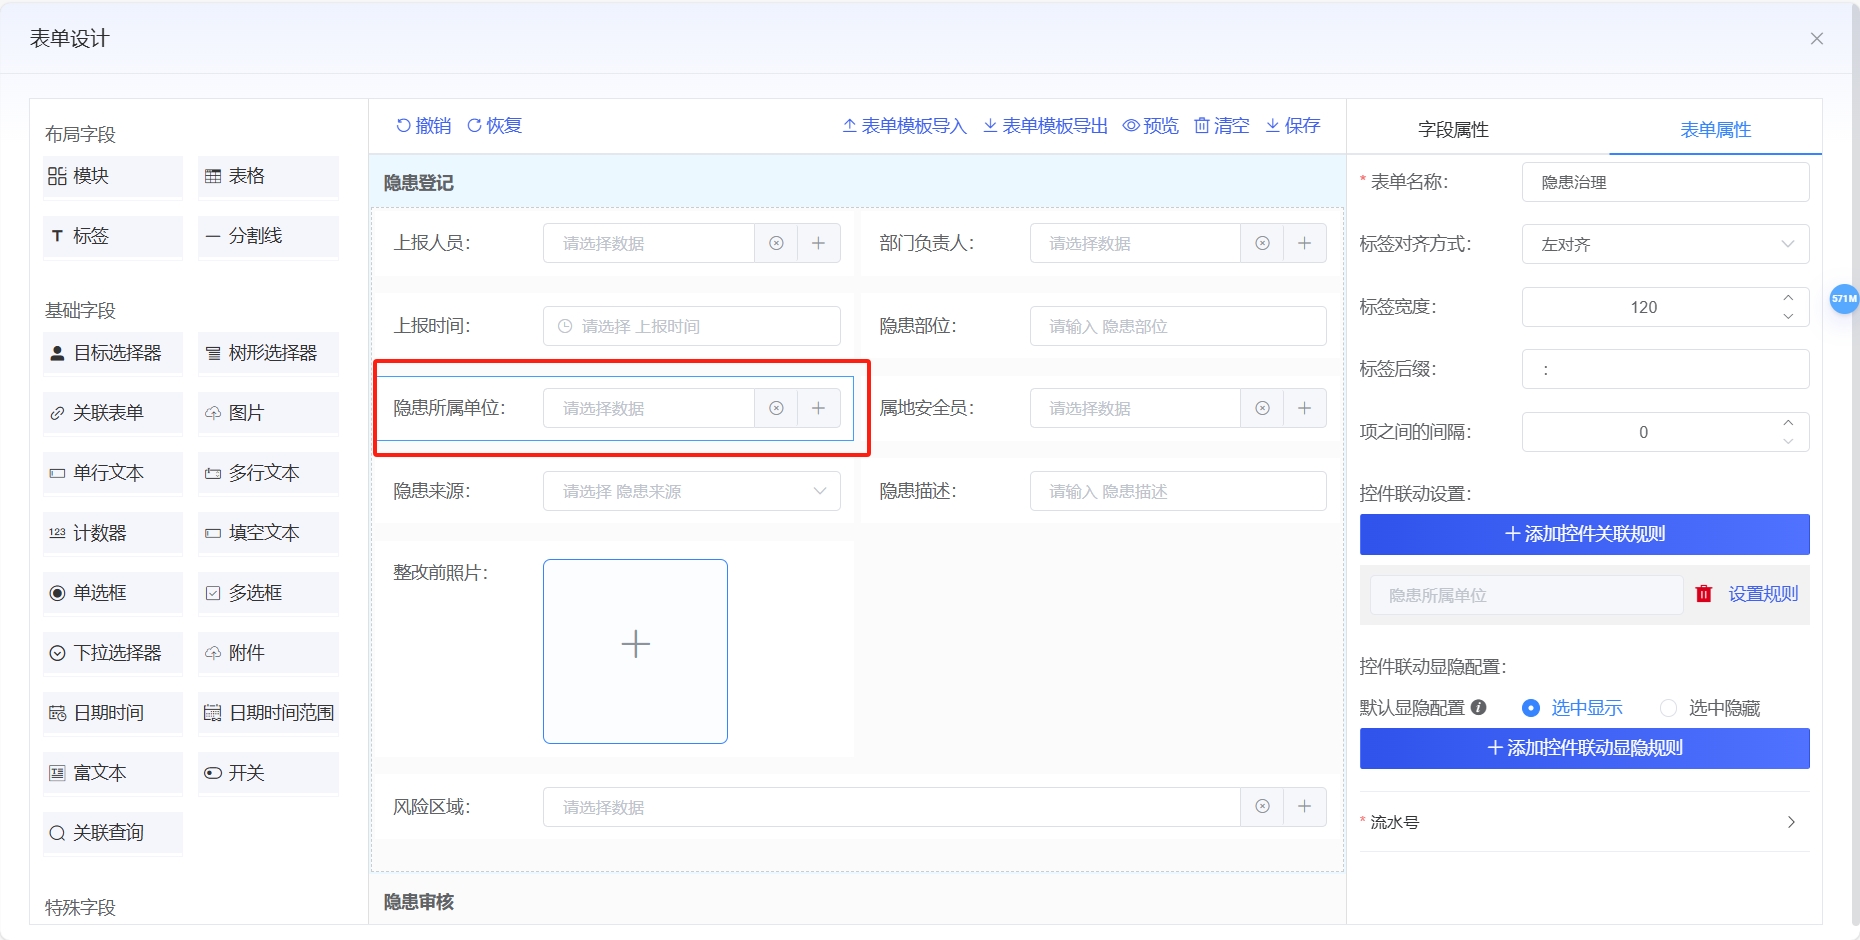Screen dimensions: 1860x940
Task: Edit the 标签后缀 input field
Action: 1666,369
